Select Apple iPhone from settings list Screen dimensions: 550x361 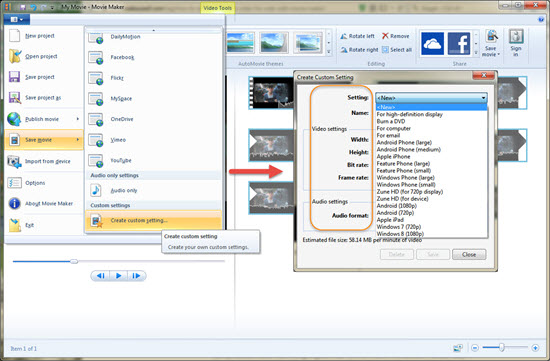393,156
